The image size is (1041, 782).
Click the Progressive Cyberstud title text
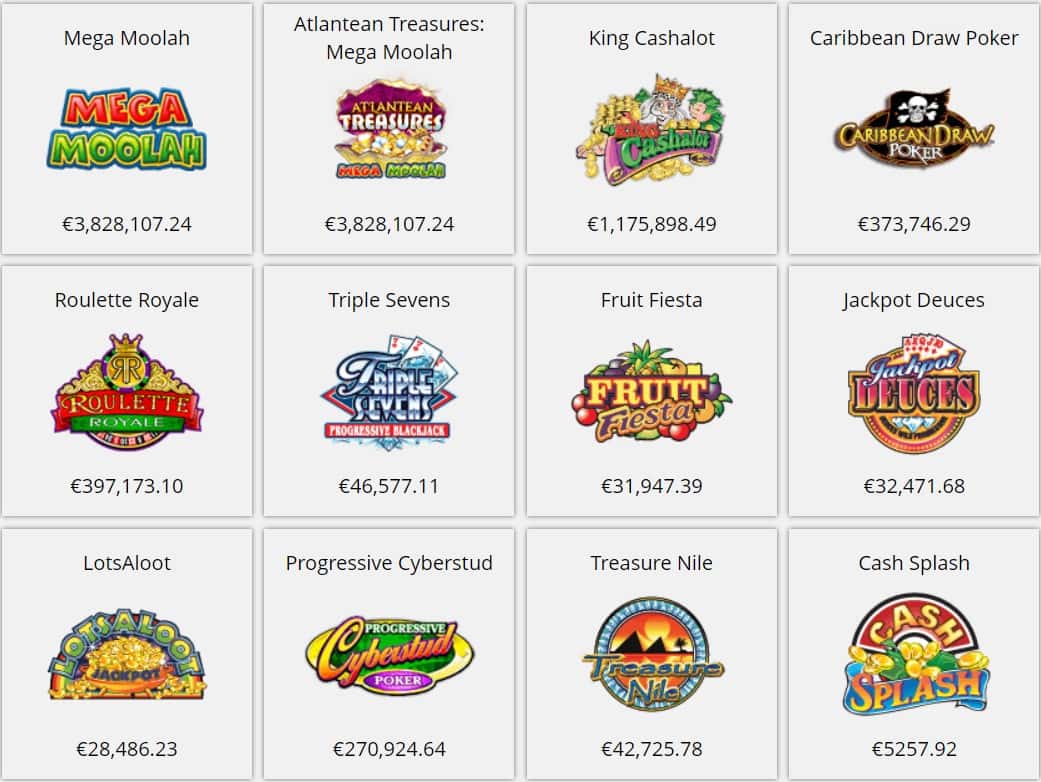(x=389, y=563)
